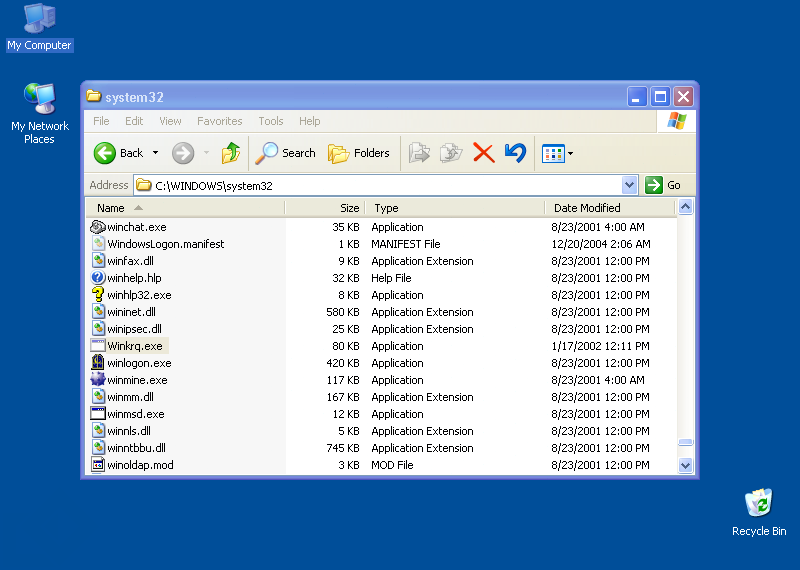Image resolution: width=800 pixels, height=570 pixels.
Task: Open the View menu
Action: coord(170,121)
